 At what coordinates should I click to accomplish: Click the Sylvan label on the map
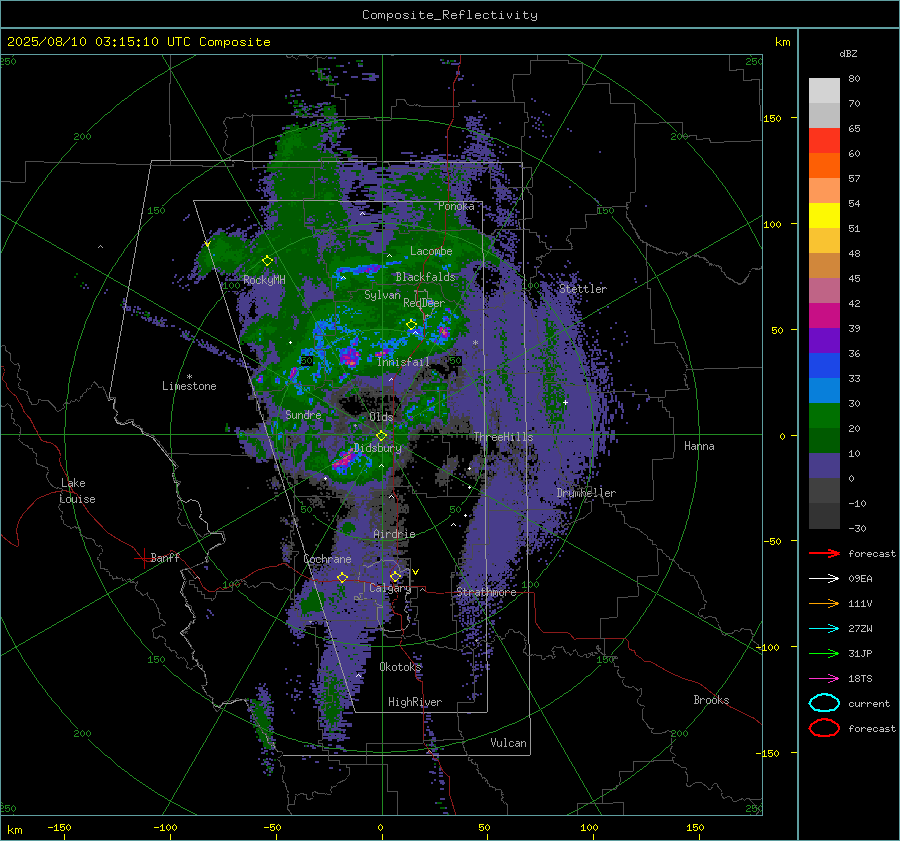(382, 295)
